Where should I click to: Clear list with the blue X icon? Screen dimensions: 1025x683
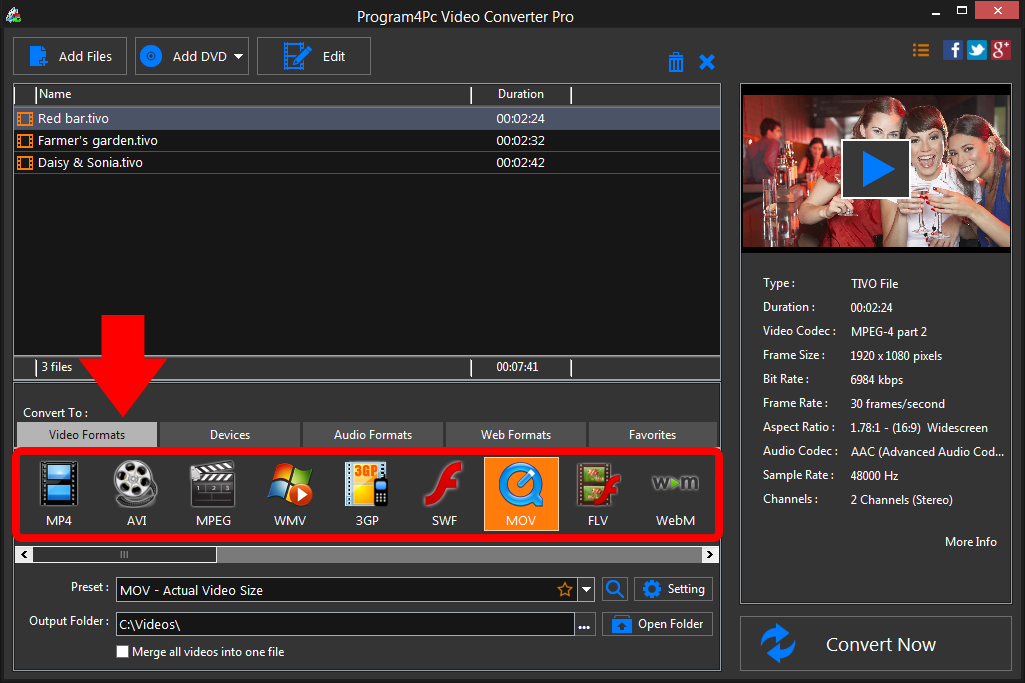(x=707, y=62)
